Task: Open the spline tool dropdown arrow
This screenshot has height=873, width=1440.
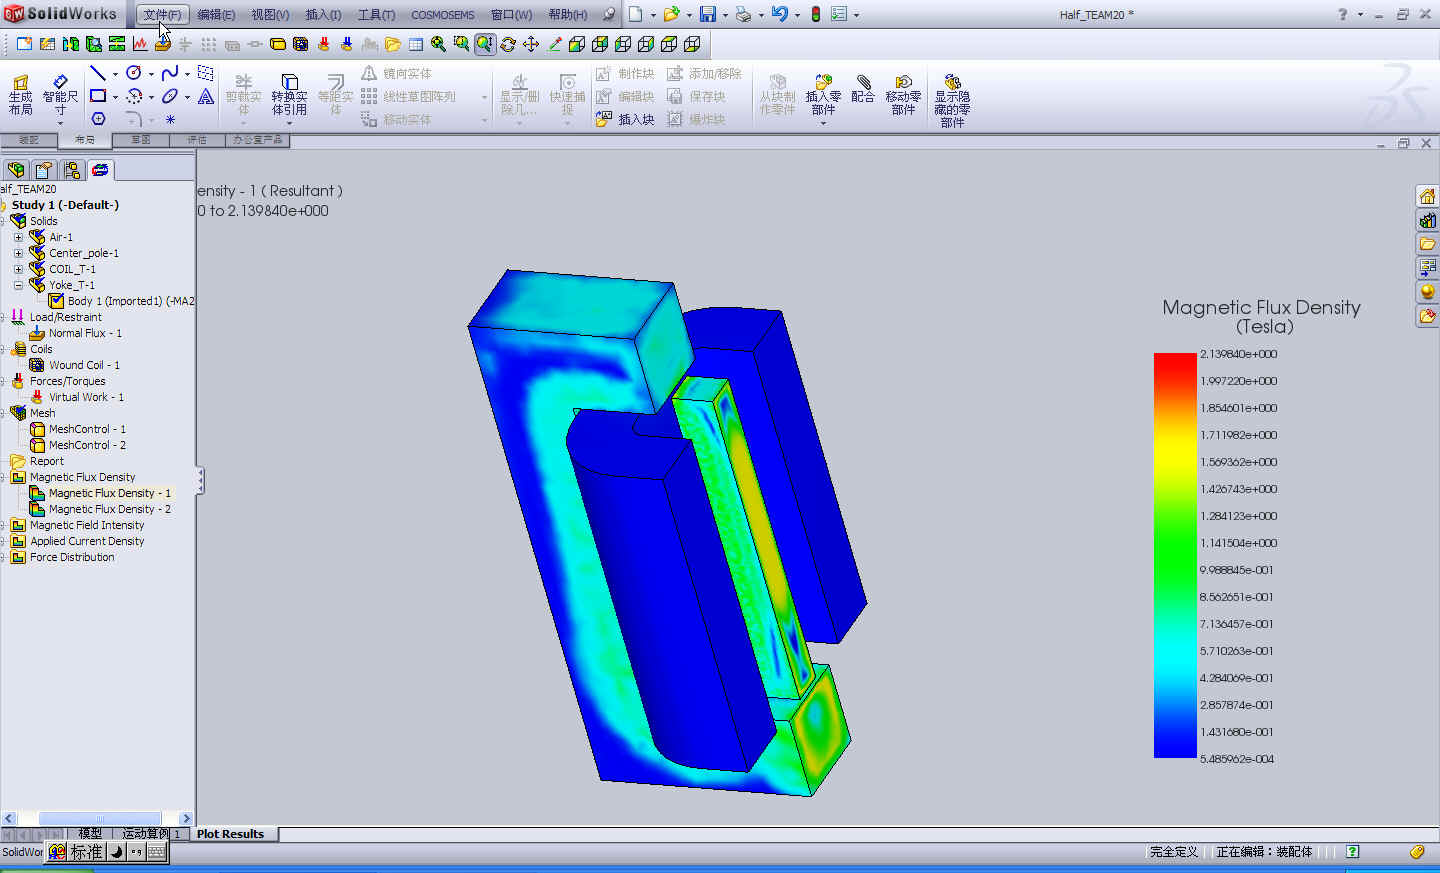Action: click(x=187, y=74)
